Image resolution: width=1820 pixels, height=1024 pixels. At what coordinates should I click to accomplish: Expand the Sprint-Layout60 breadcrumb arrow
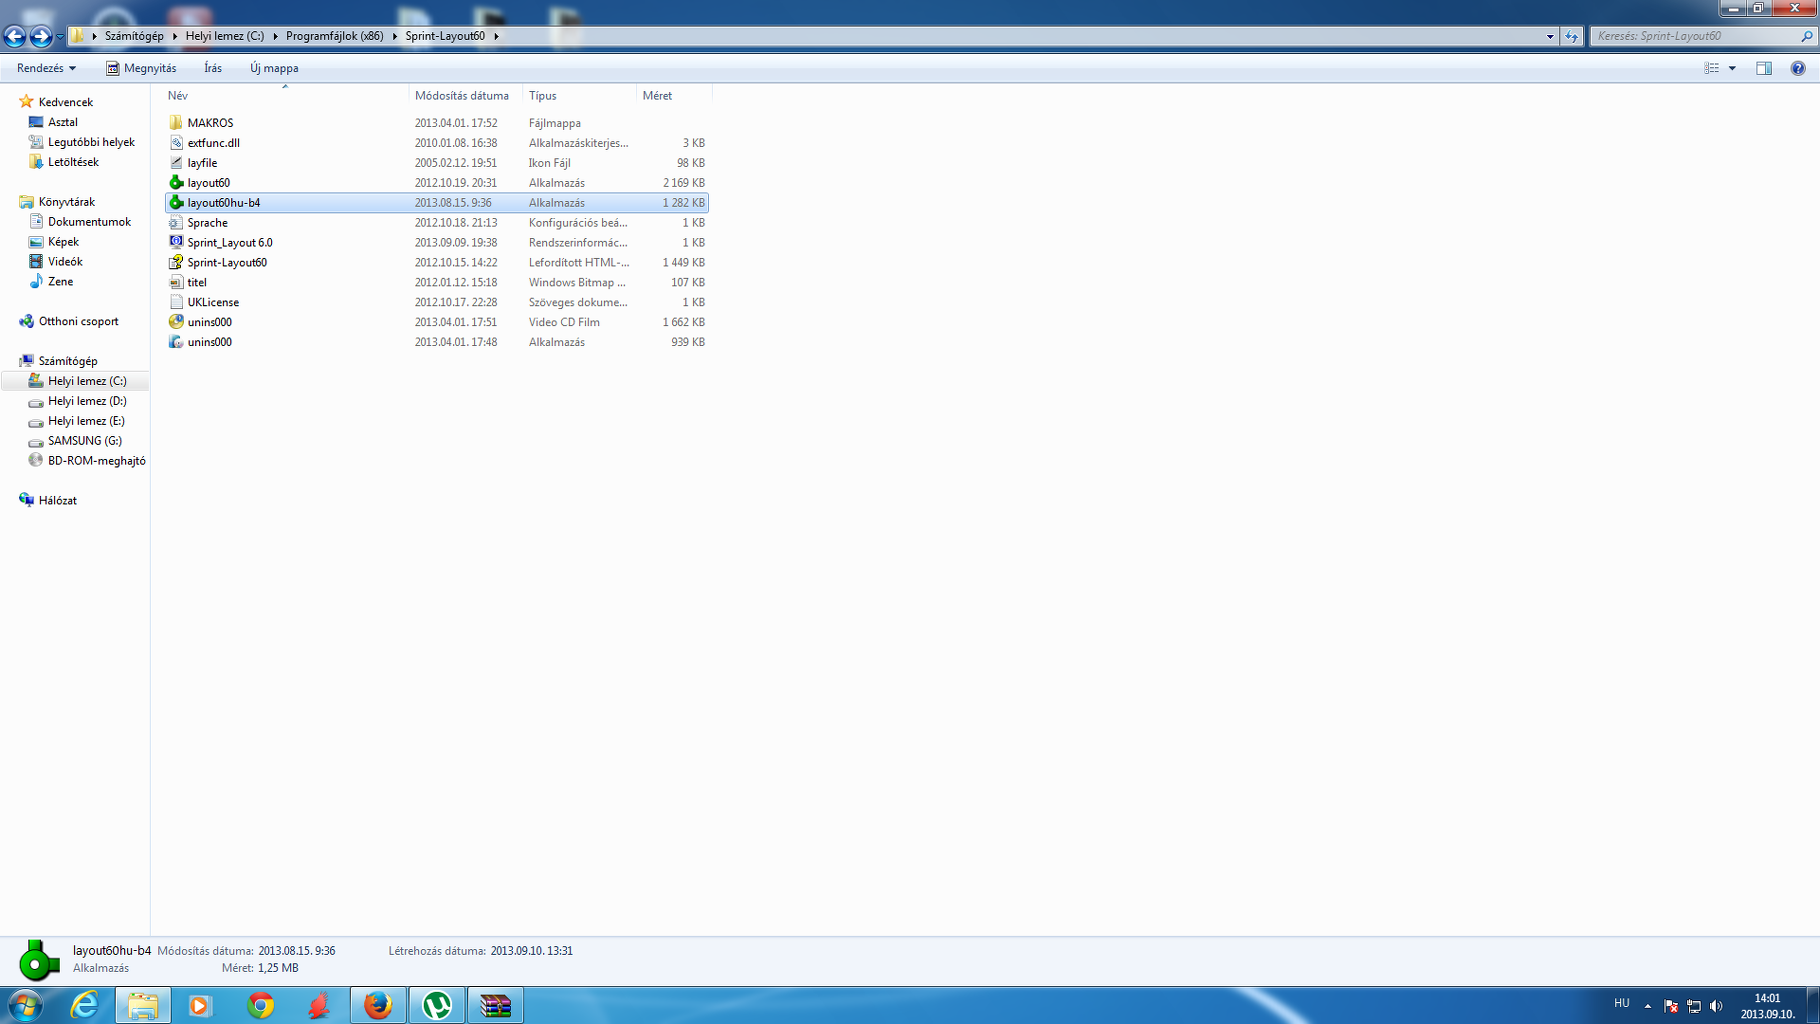[x=496, y=36]
